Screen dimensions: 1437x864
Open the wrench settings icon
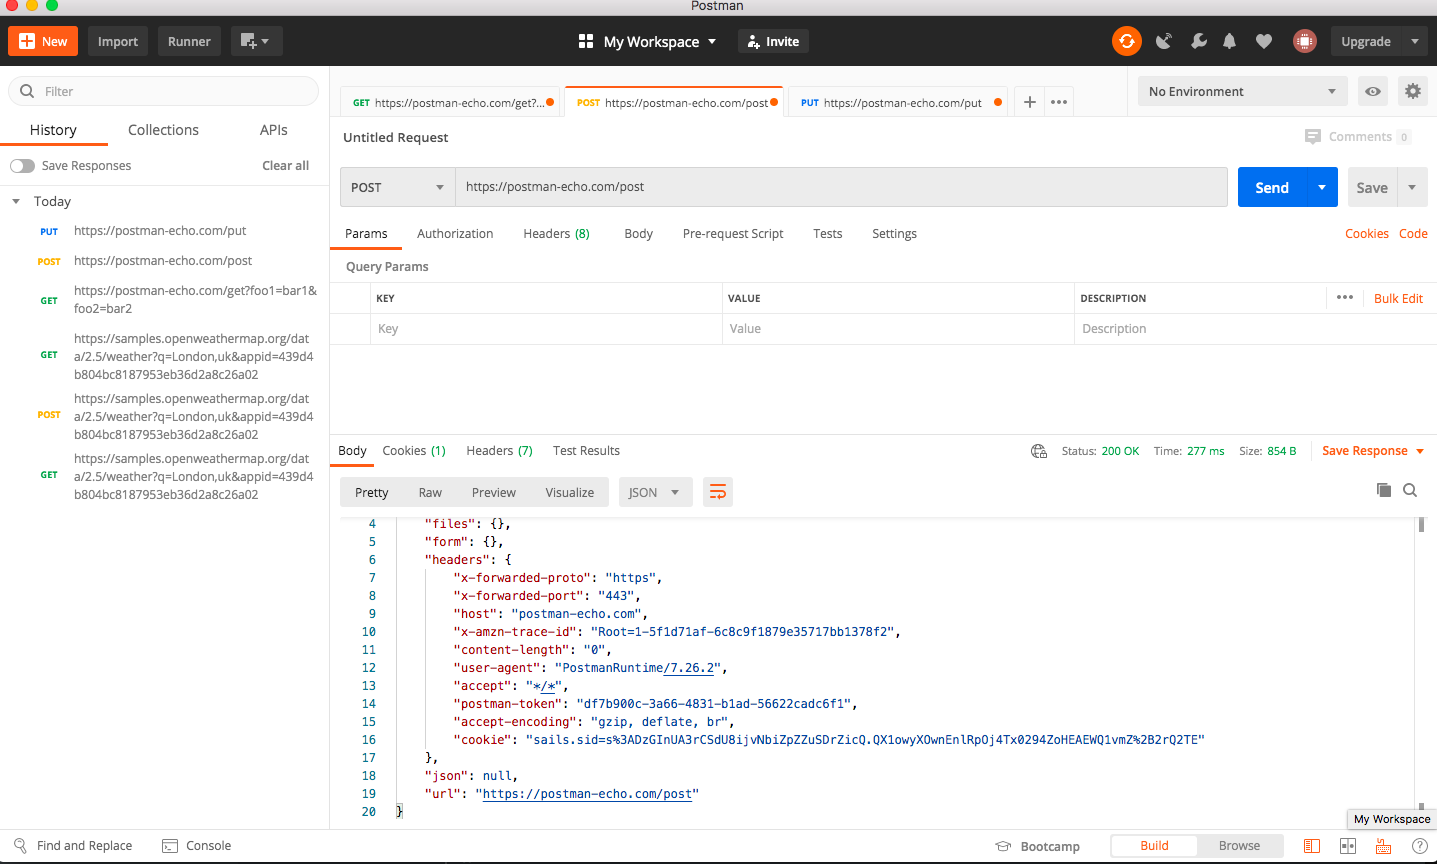point(1198,41)
